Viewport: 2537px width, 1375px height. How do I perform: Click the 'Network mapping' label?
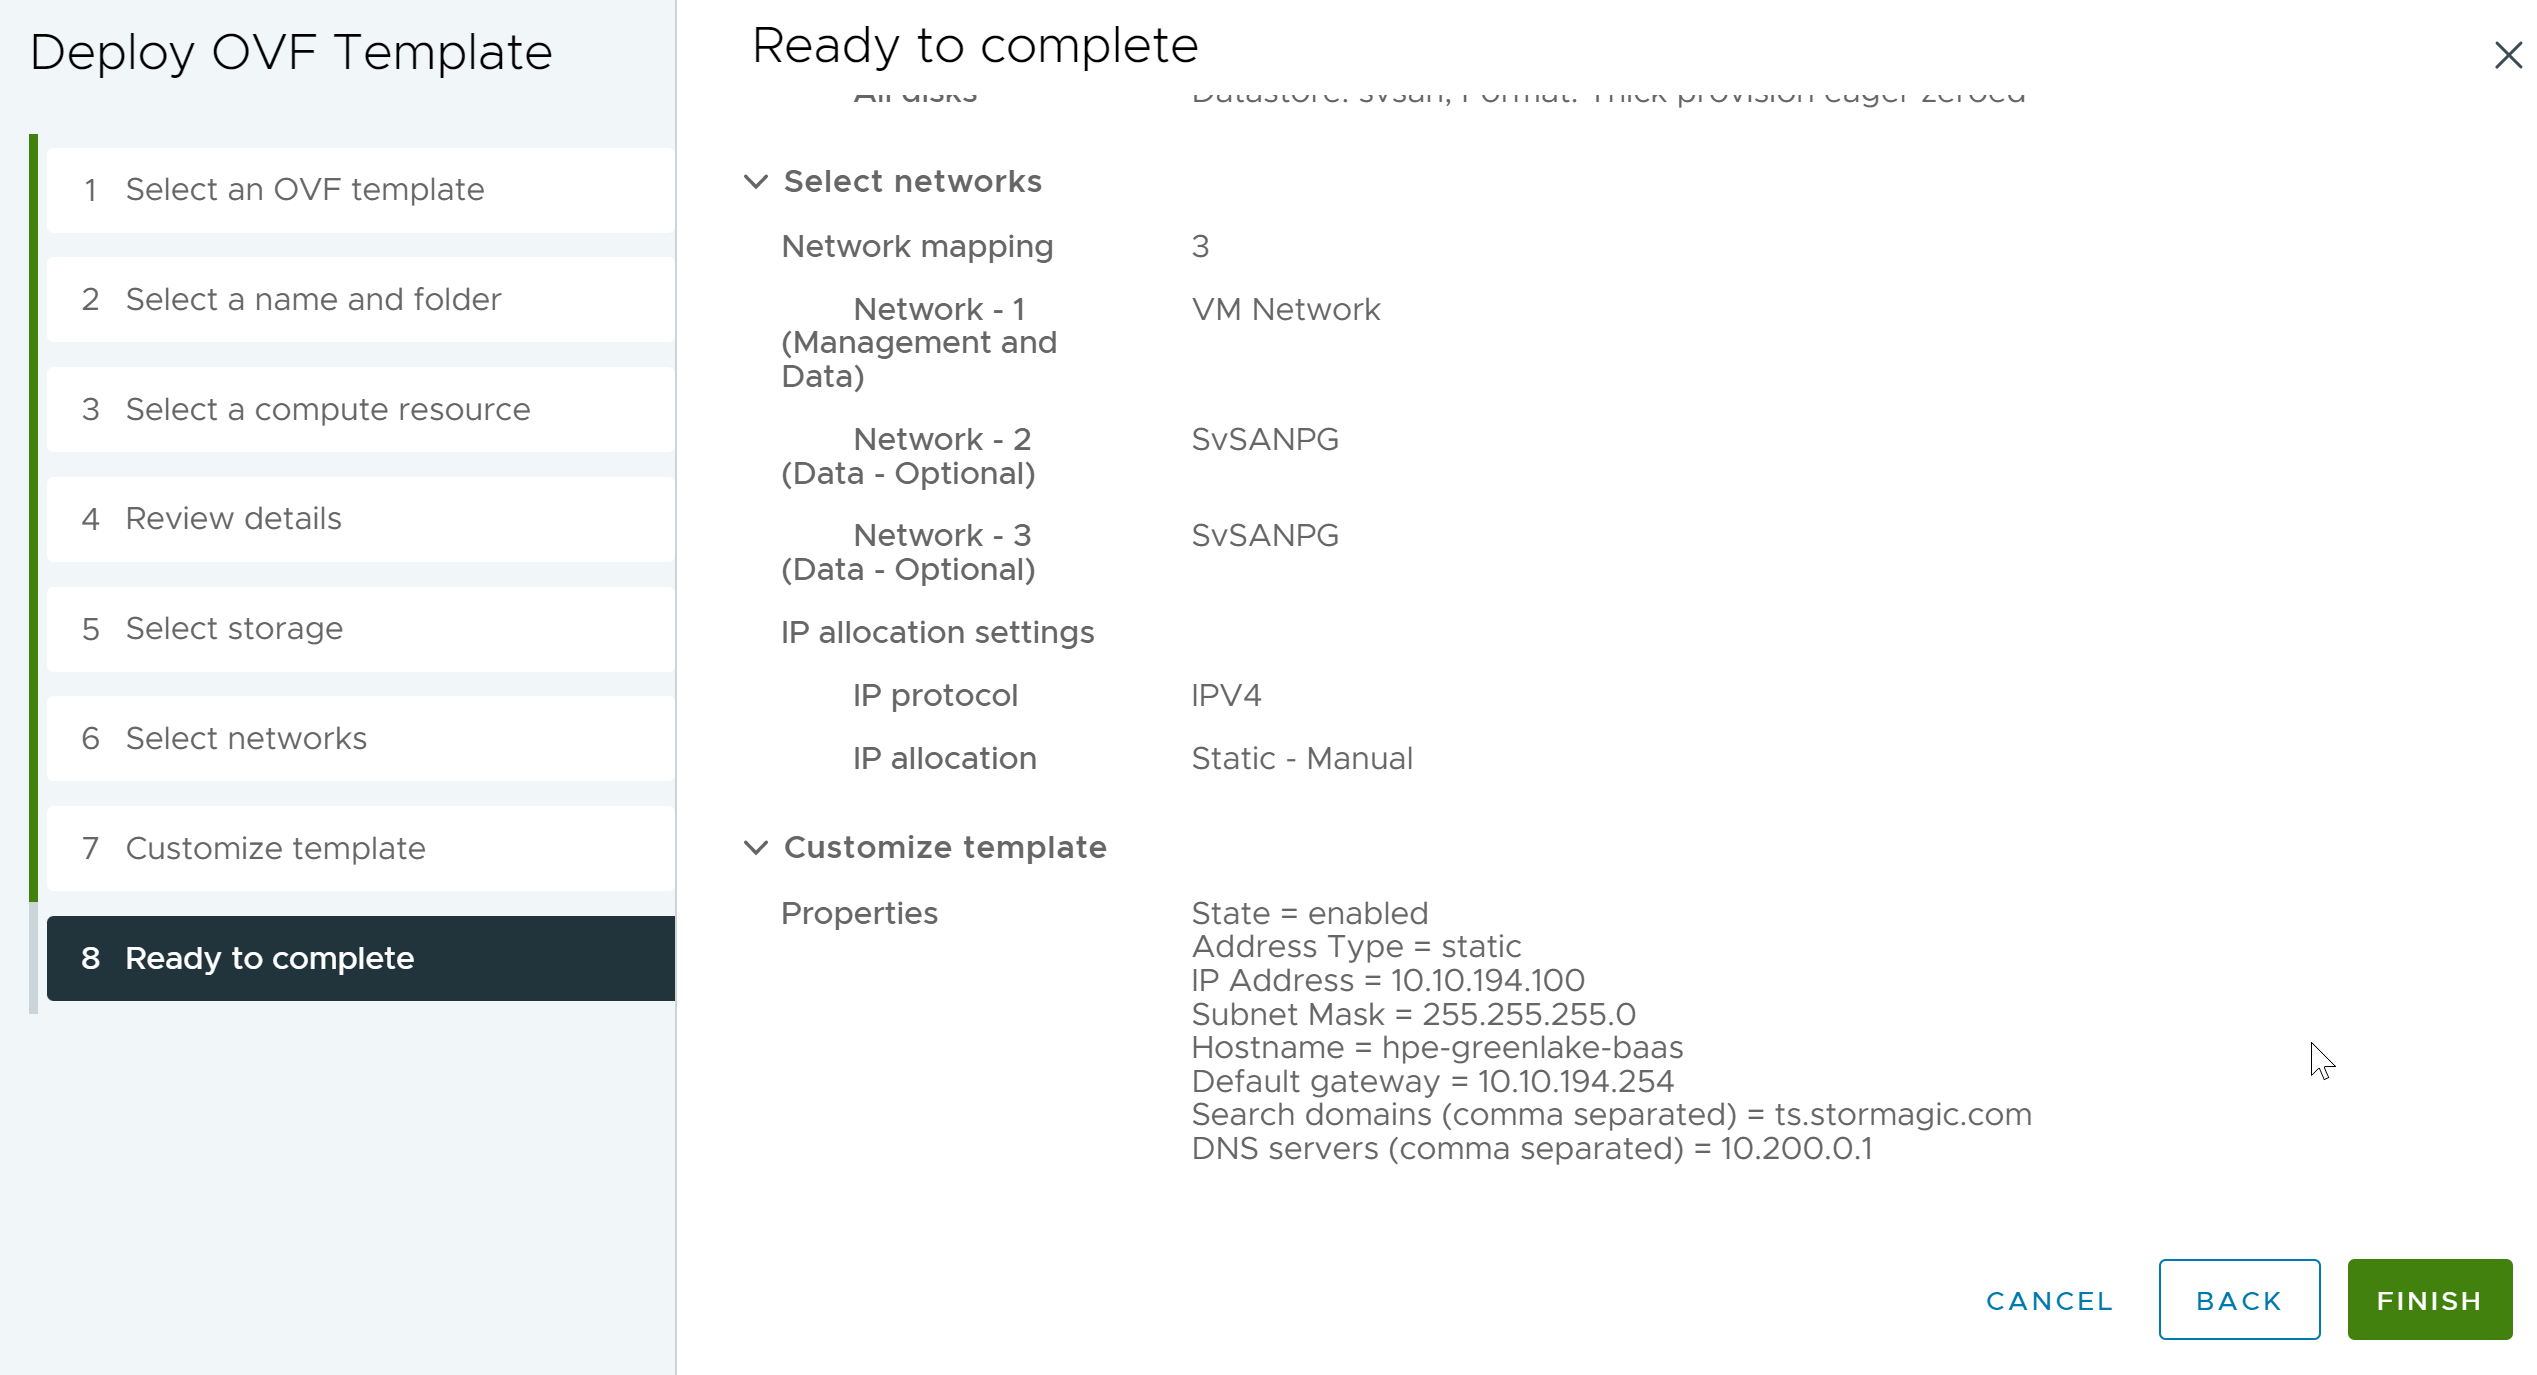[x=917, y=247]
